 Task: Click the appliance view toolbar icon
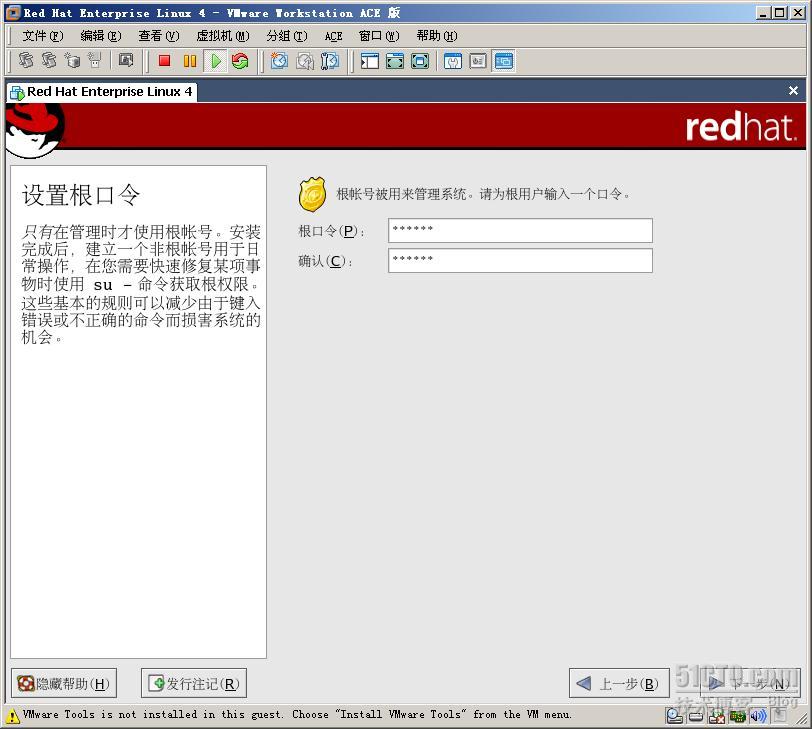tap(478, 61)
